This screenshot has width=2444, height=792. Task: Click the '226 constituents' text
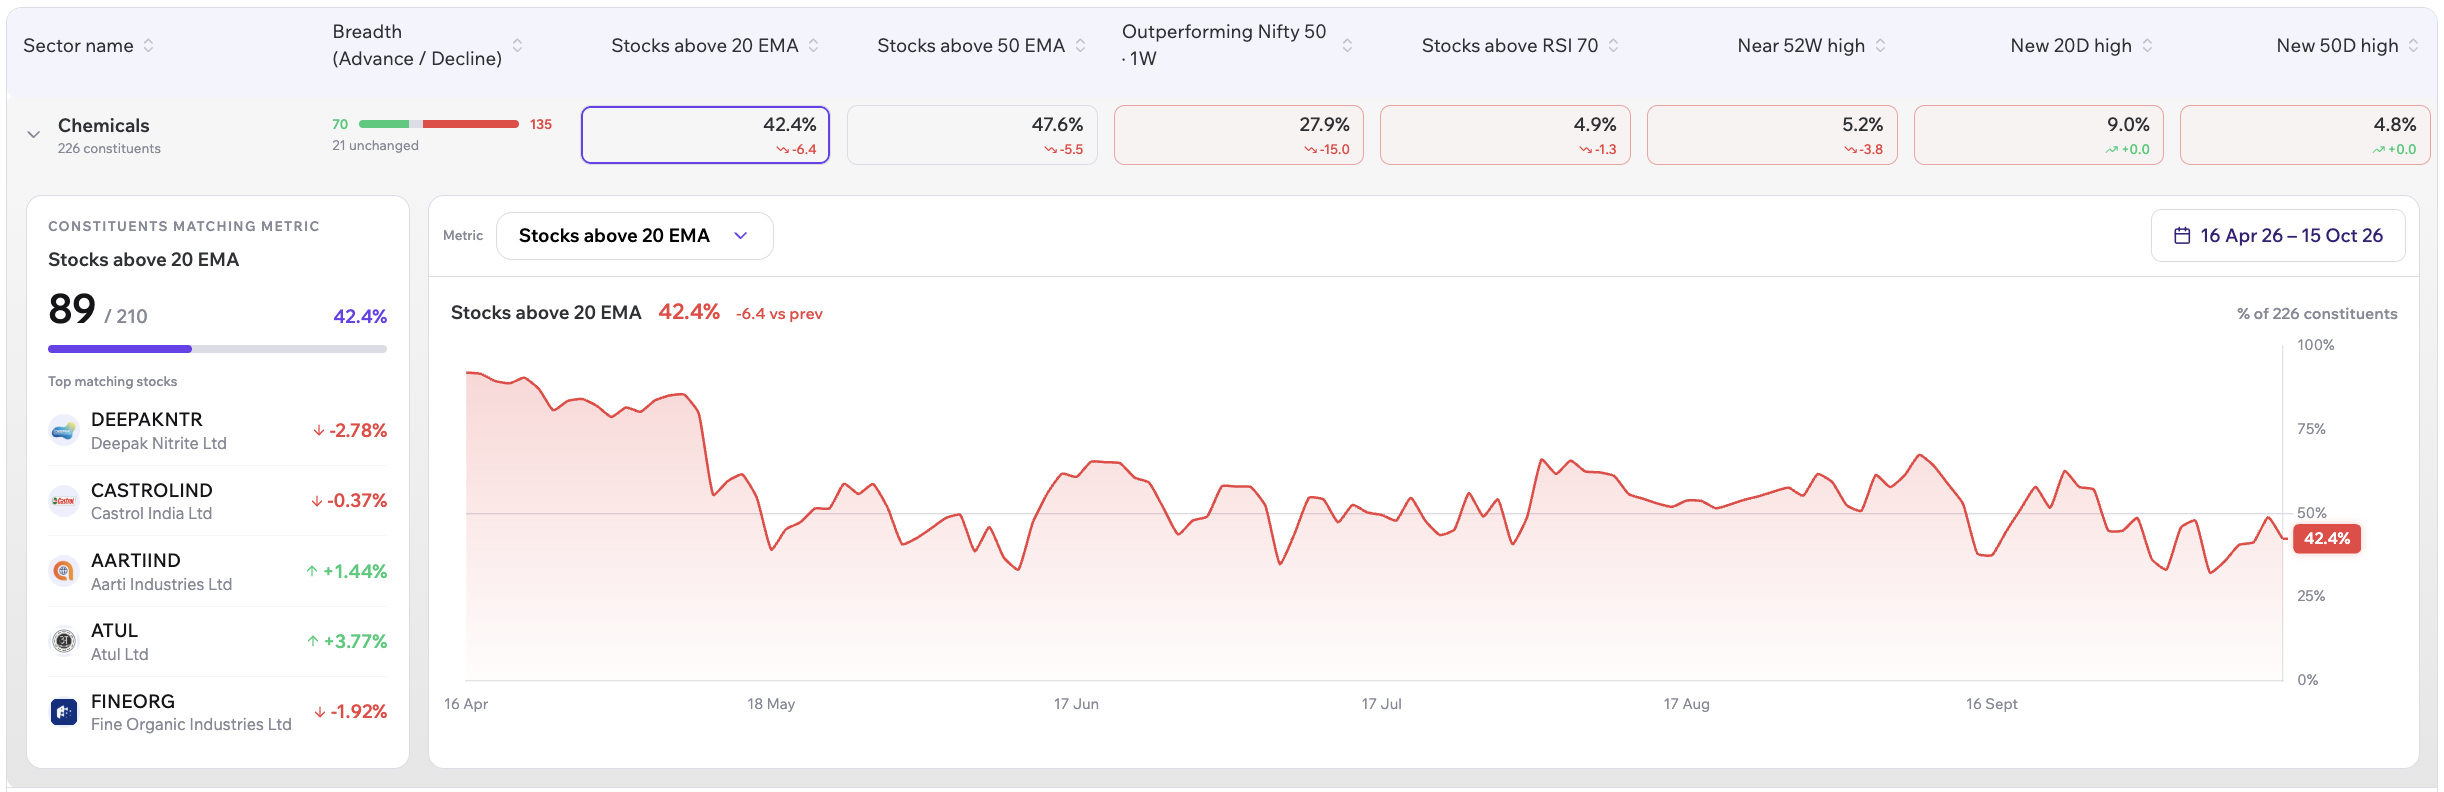coord(109,148)
